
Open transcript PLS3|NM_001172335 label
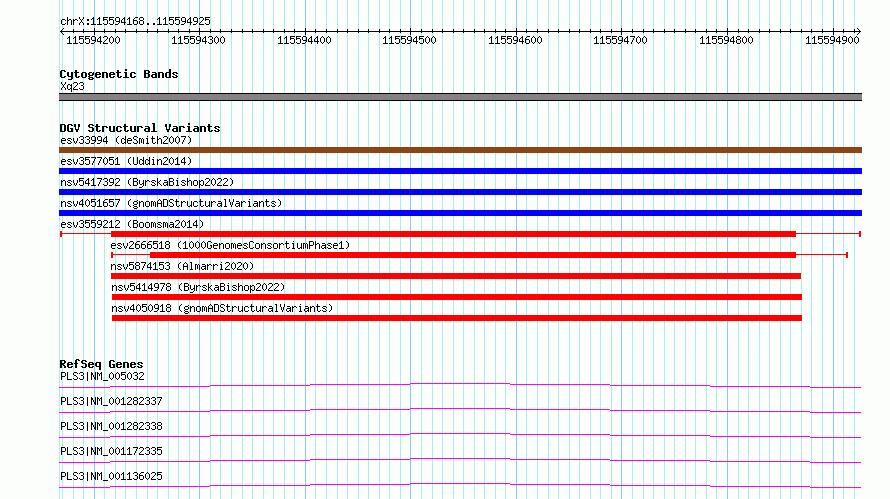click(111, 451)
